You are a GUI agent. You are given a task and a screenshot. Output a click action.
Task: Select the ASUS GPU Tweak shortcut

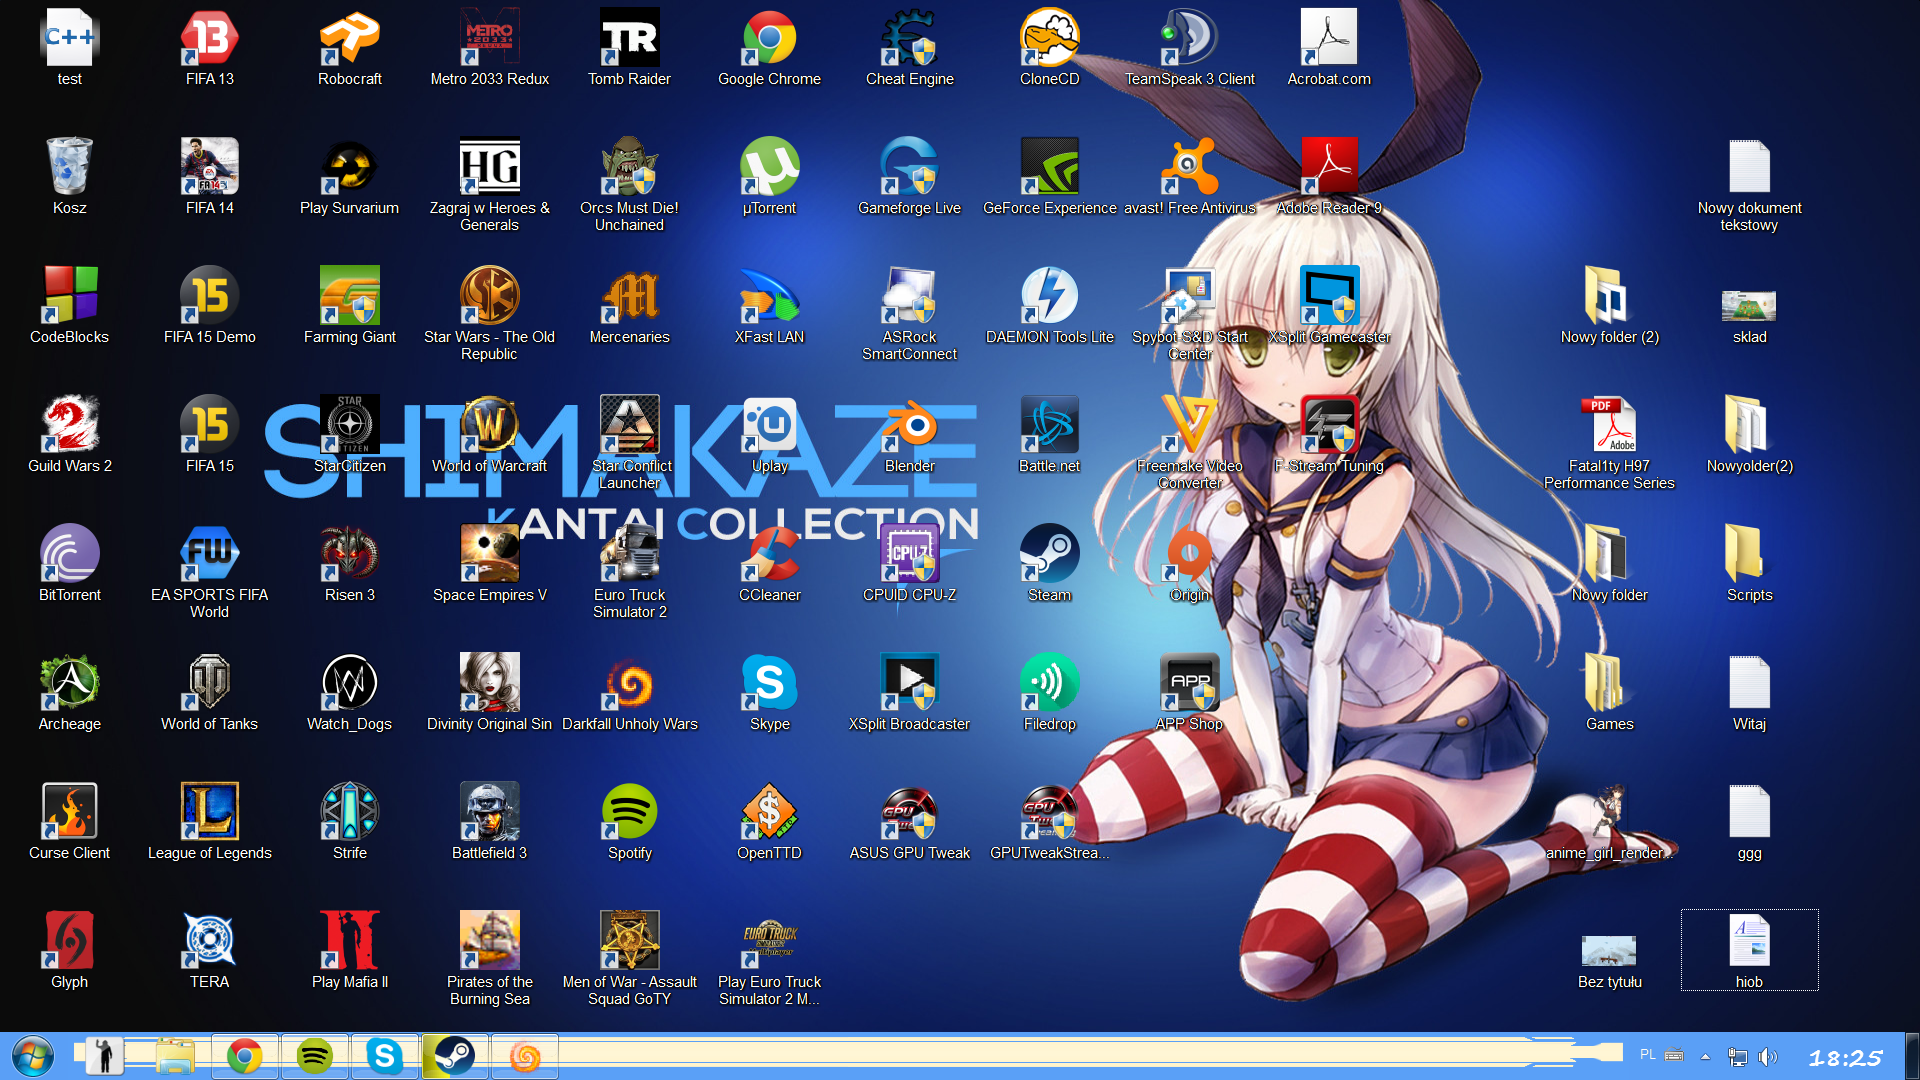pyautogui.click(x=910, y=821)
